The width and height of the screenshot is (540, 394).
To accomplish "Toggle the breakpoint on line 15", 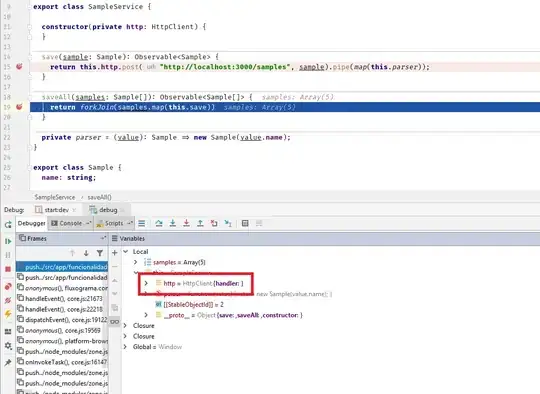I will [19, 66].
